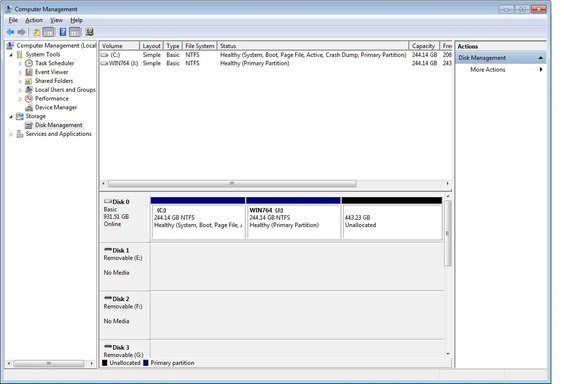Click the Disk 0 drive icon

[x=108, y=201]
